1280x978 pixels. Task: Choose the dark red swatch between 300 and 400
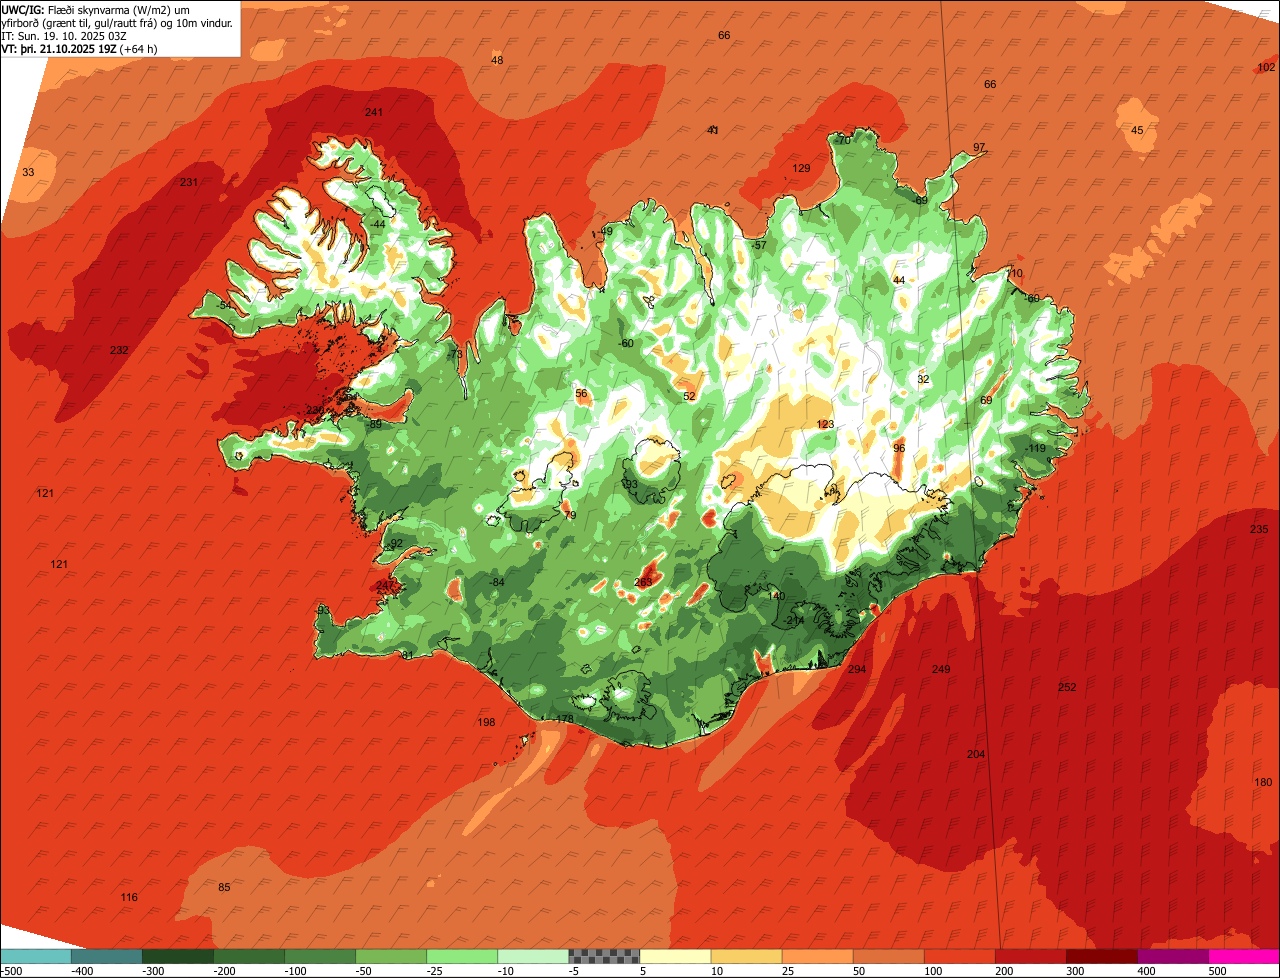[1102, 955]
